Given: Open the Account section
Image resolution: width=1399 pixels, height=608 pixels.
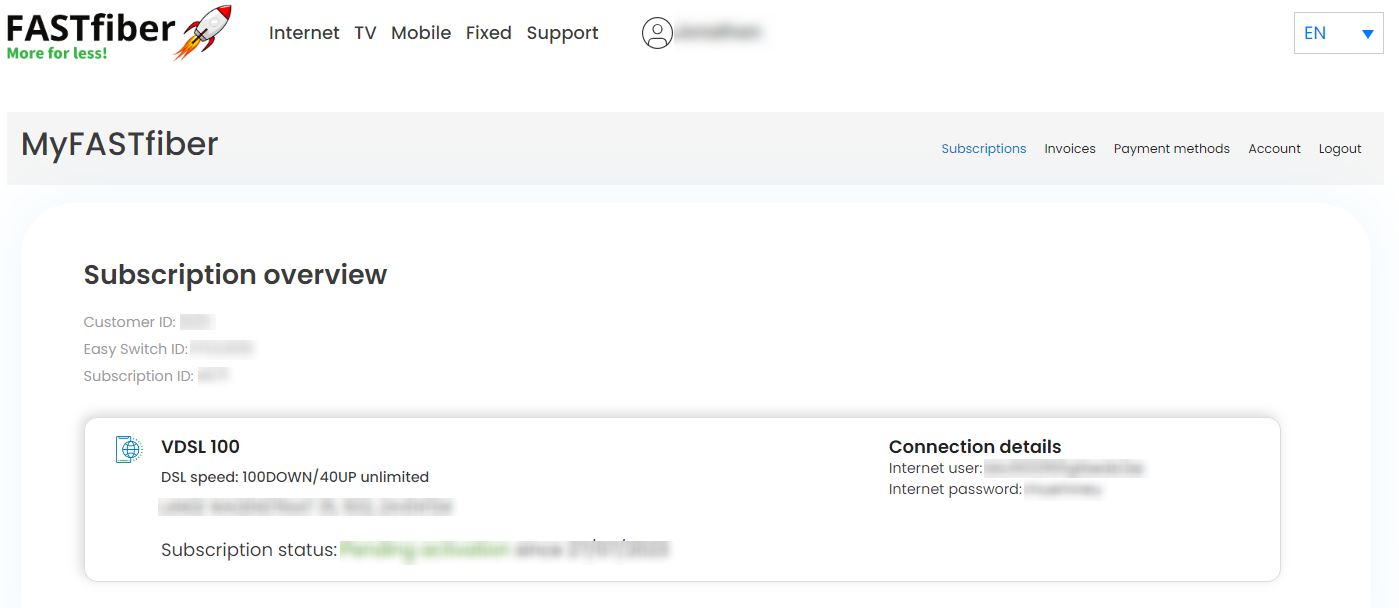Looking at the screenshot, I should coord(1275,148).
